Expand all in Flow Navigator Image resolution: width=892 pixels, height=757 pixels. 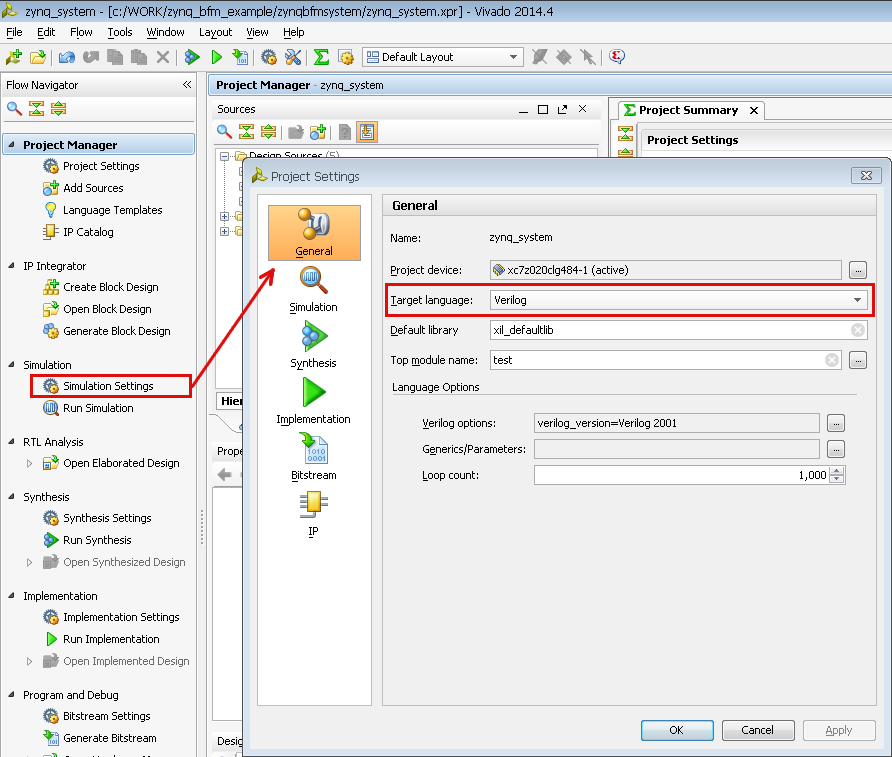pyautogui.click(x=59, y=108)
